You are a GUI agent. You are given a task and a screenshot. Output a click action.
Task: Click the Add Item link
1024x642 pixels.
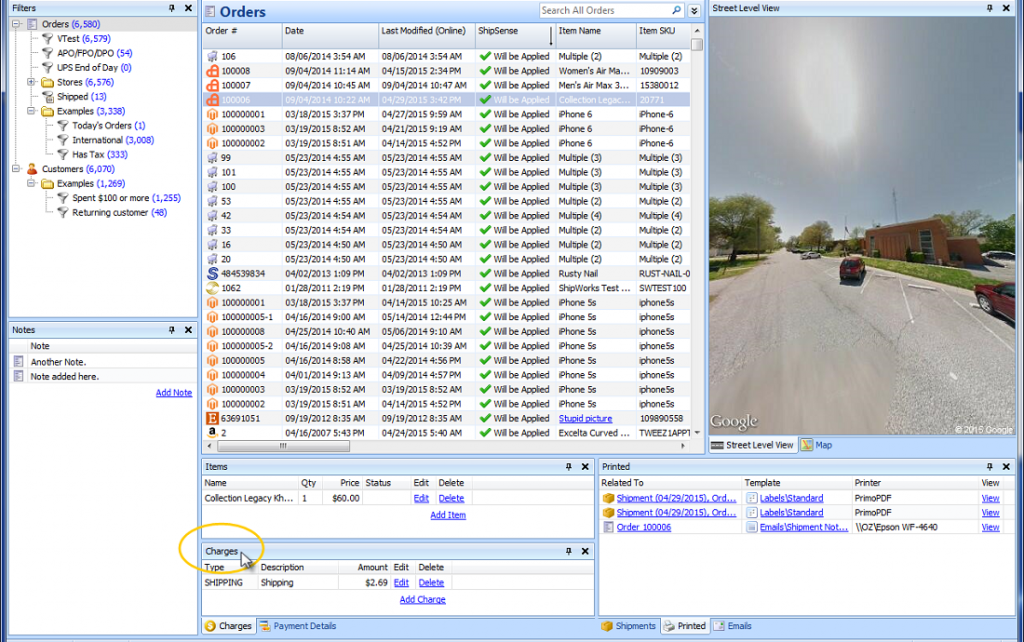point(447,515)
